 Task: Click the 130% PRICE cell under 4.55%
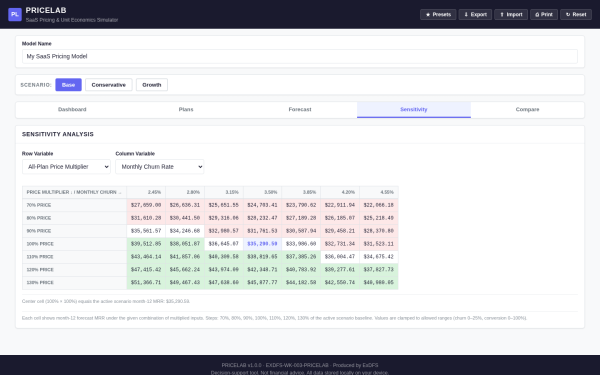pos(379,283)
